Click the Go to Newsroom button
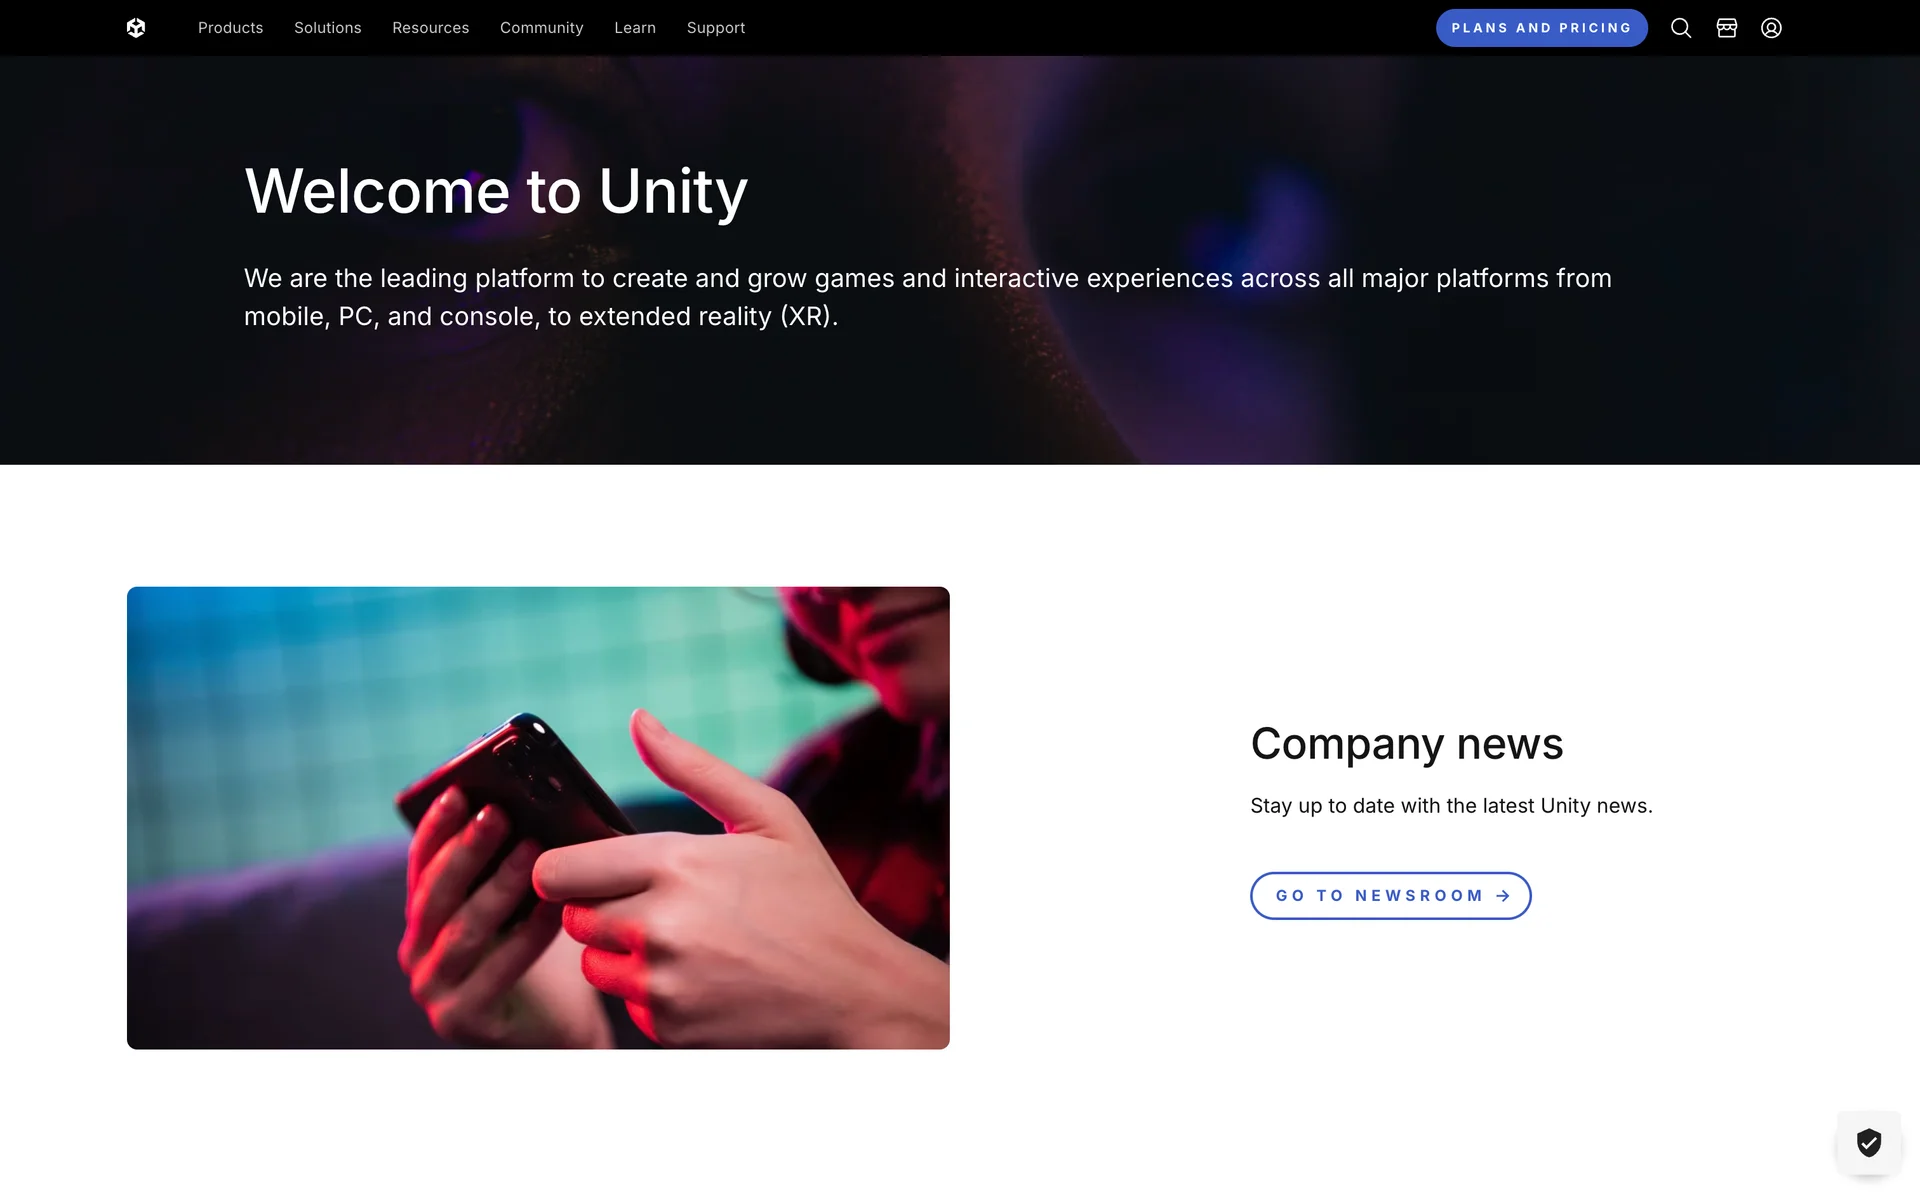The image size is (1920, 1200). [1391, 896]
